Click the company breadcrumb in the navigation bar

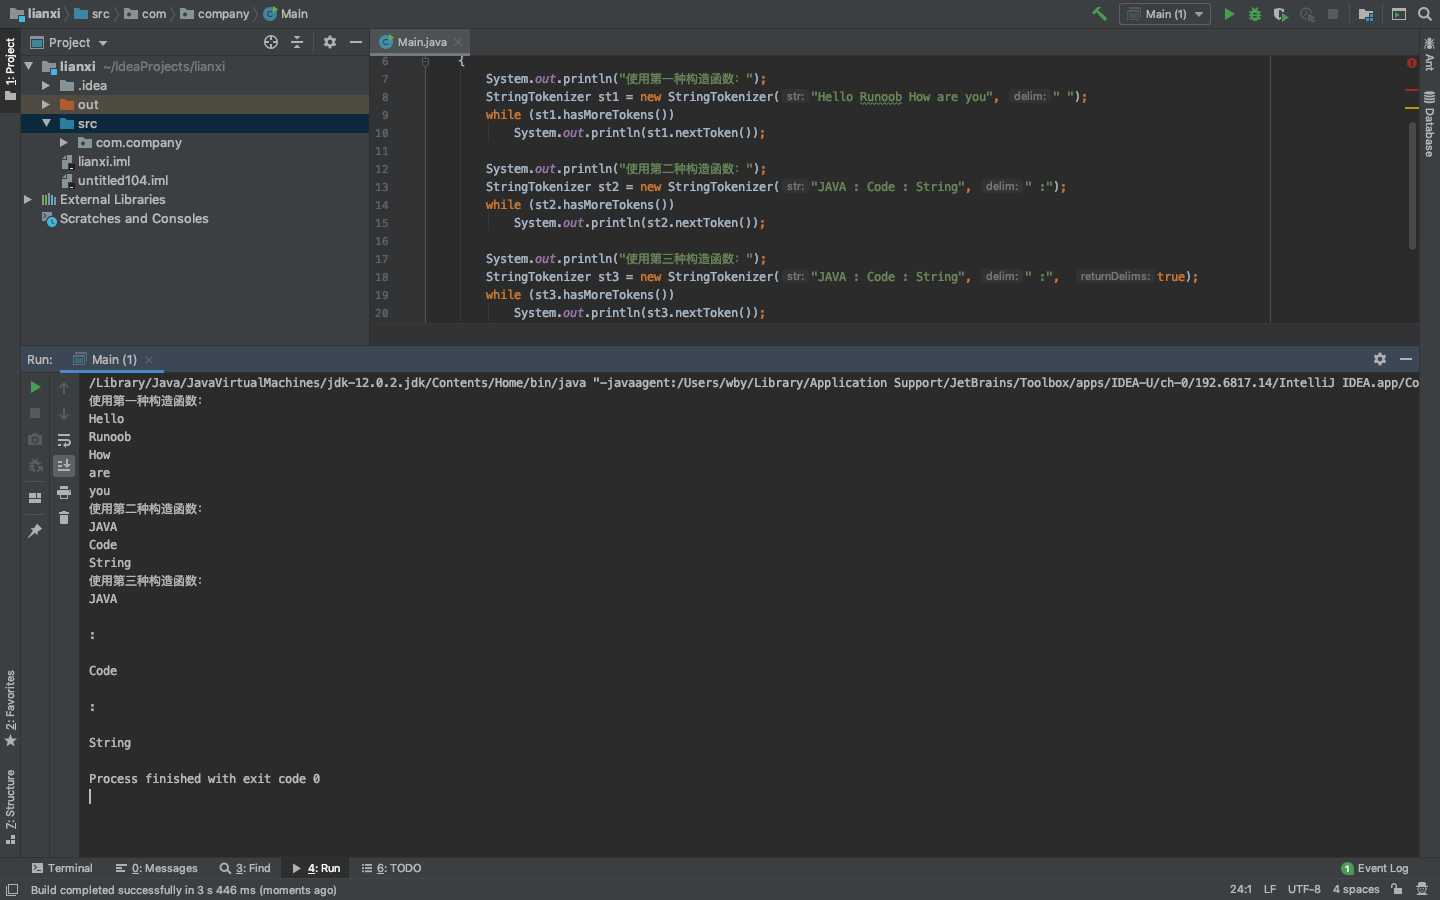point(215,14)
